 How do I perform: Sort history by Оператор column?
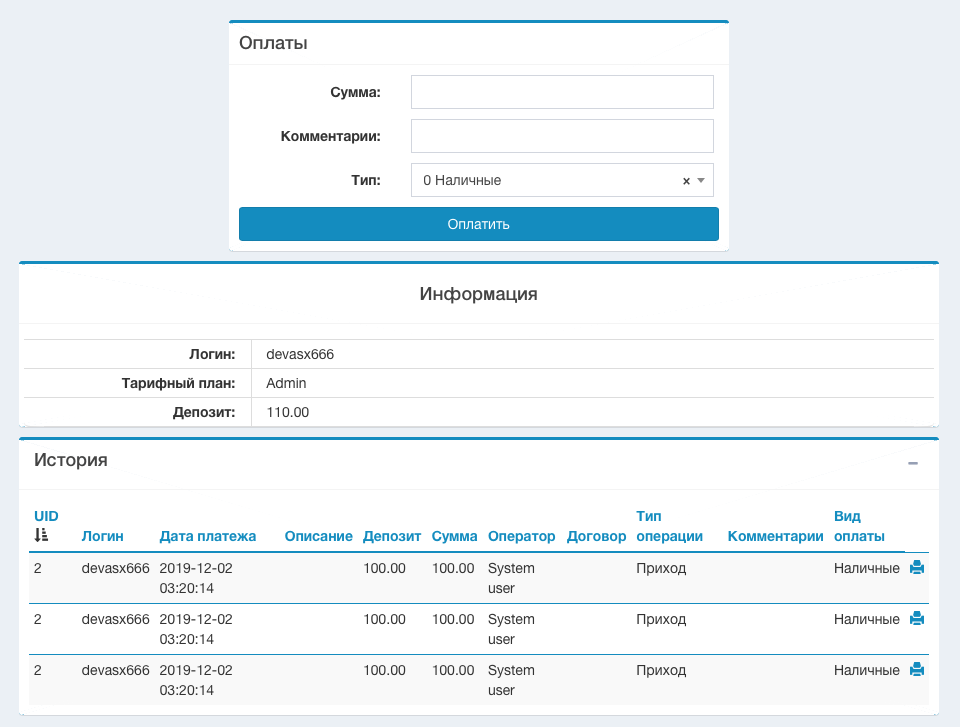[x=521, y=536]
